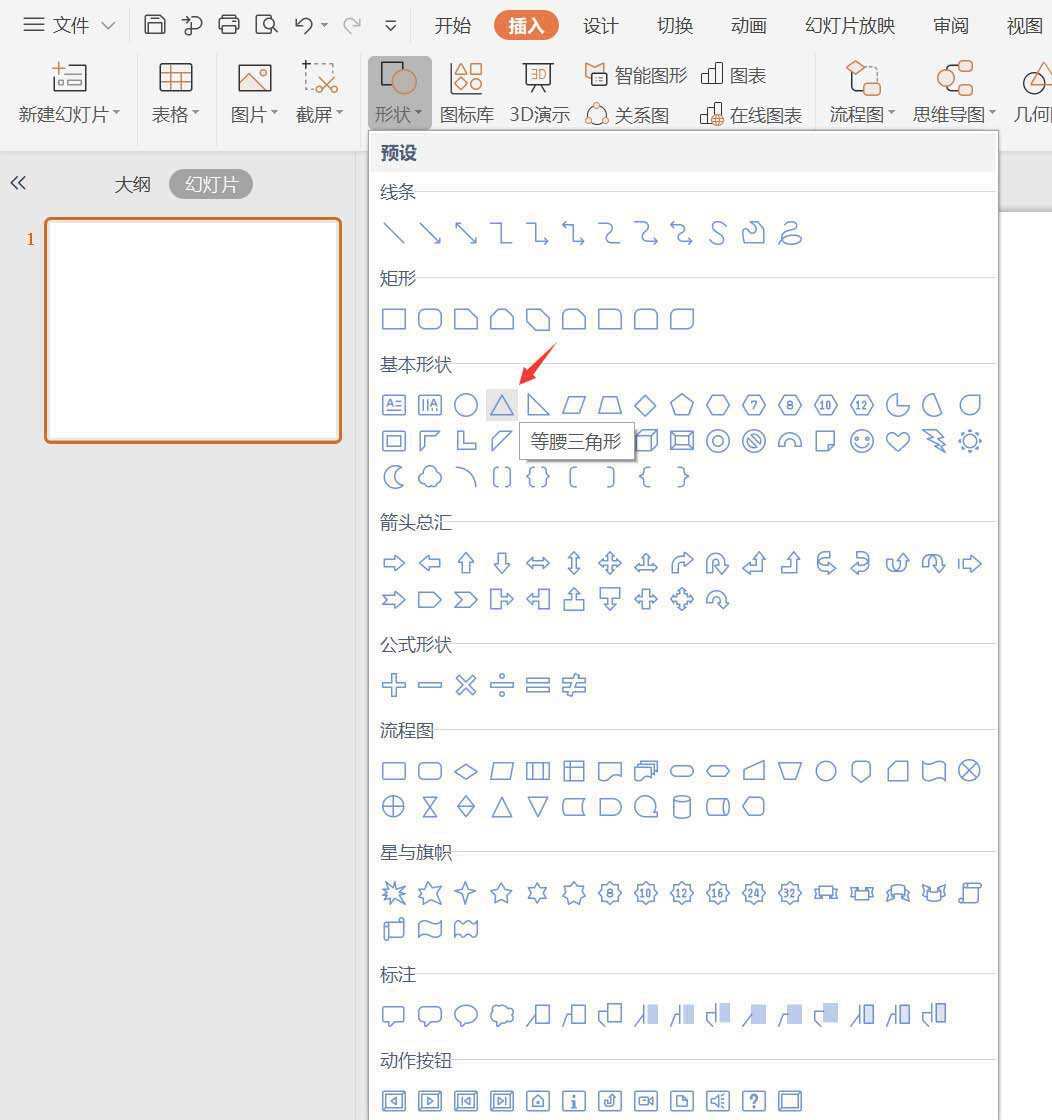Viewport: 1052px width, 1120px height.
Task: Select the cube basic shape
Action: (645, 441)
